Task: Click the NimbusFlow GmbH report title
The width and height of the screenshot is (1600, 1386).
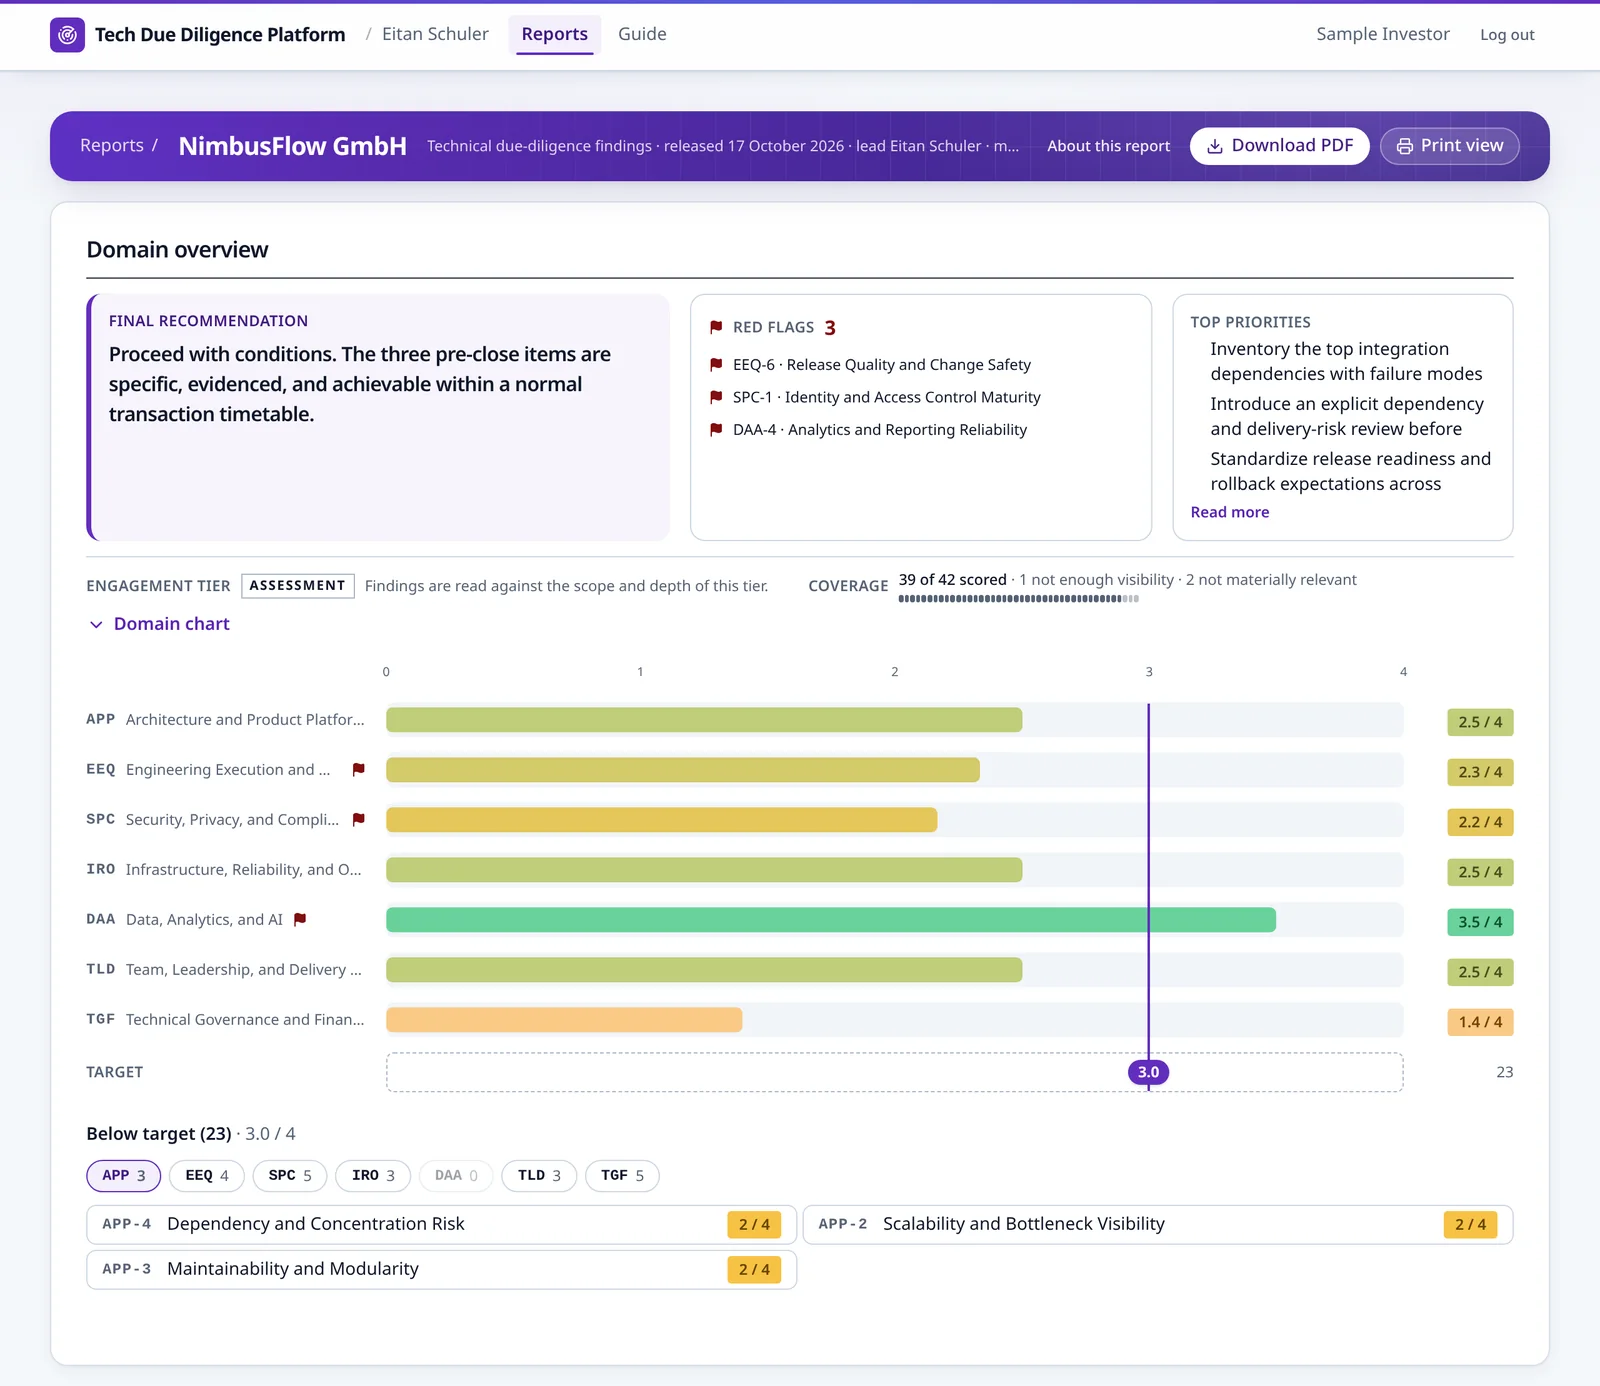Action: (293, 146)
